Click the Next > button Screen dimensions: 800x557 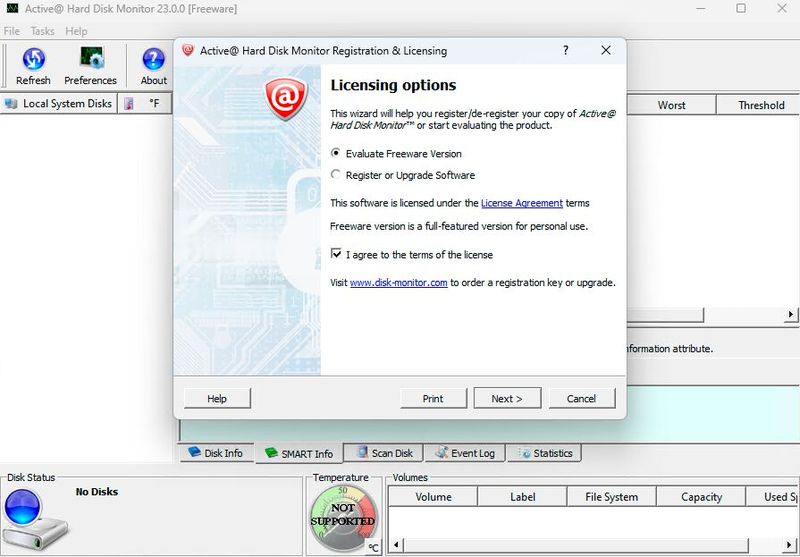coord(507,398)
